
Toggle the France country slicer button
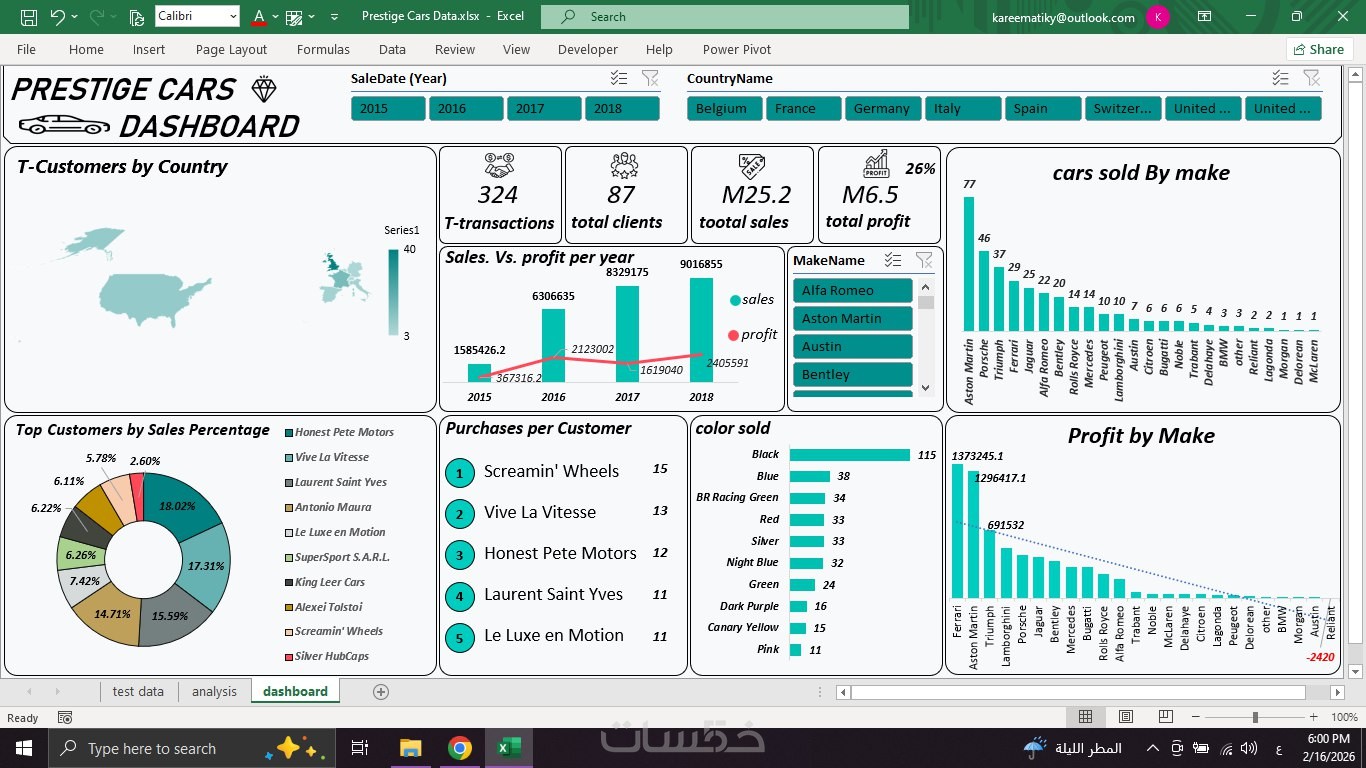point(804,108)
